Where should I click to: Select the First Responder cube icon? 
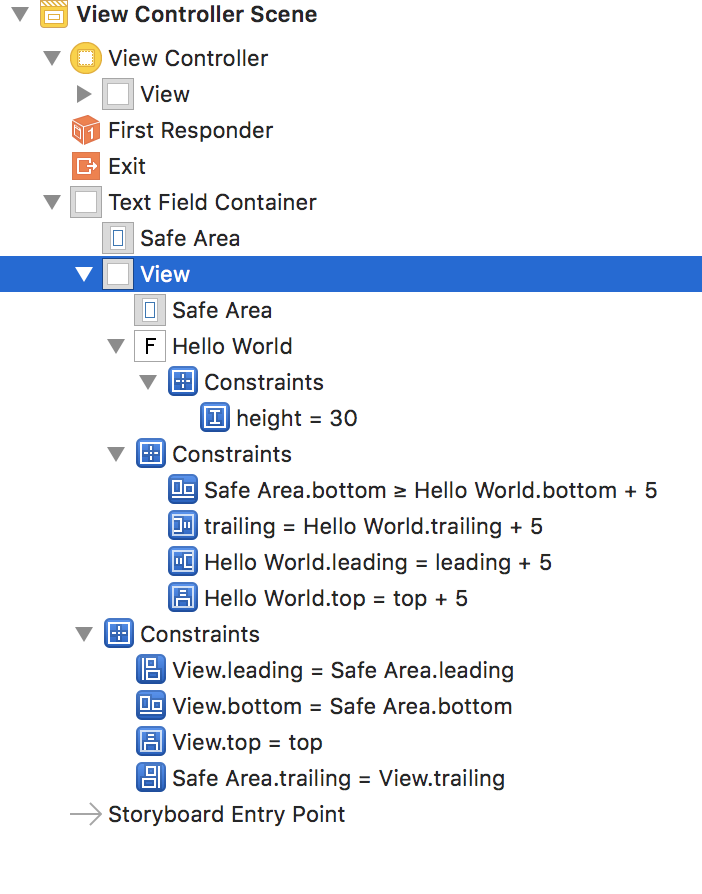[86, 130]
